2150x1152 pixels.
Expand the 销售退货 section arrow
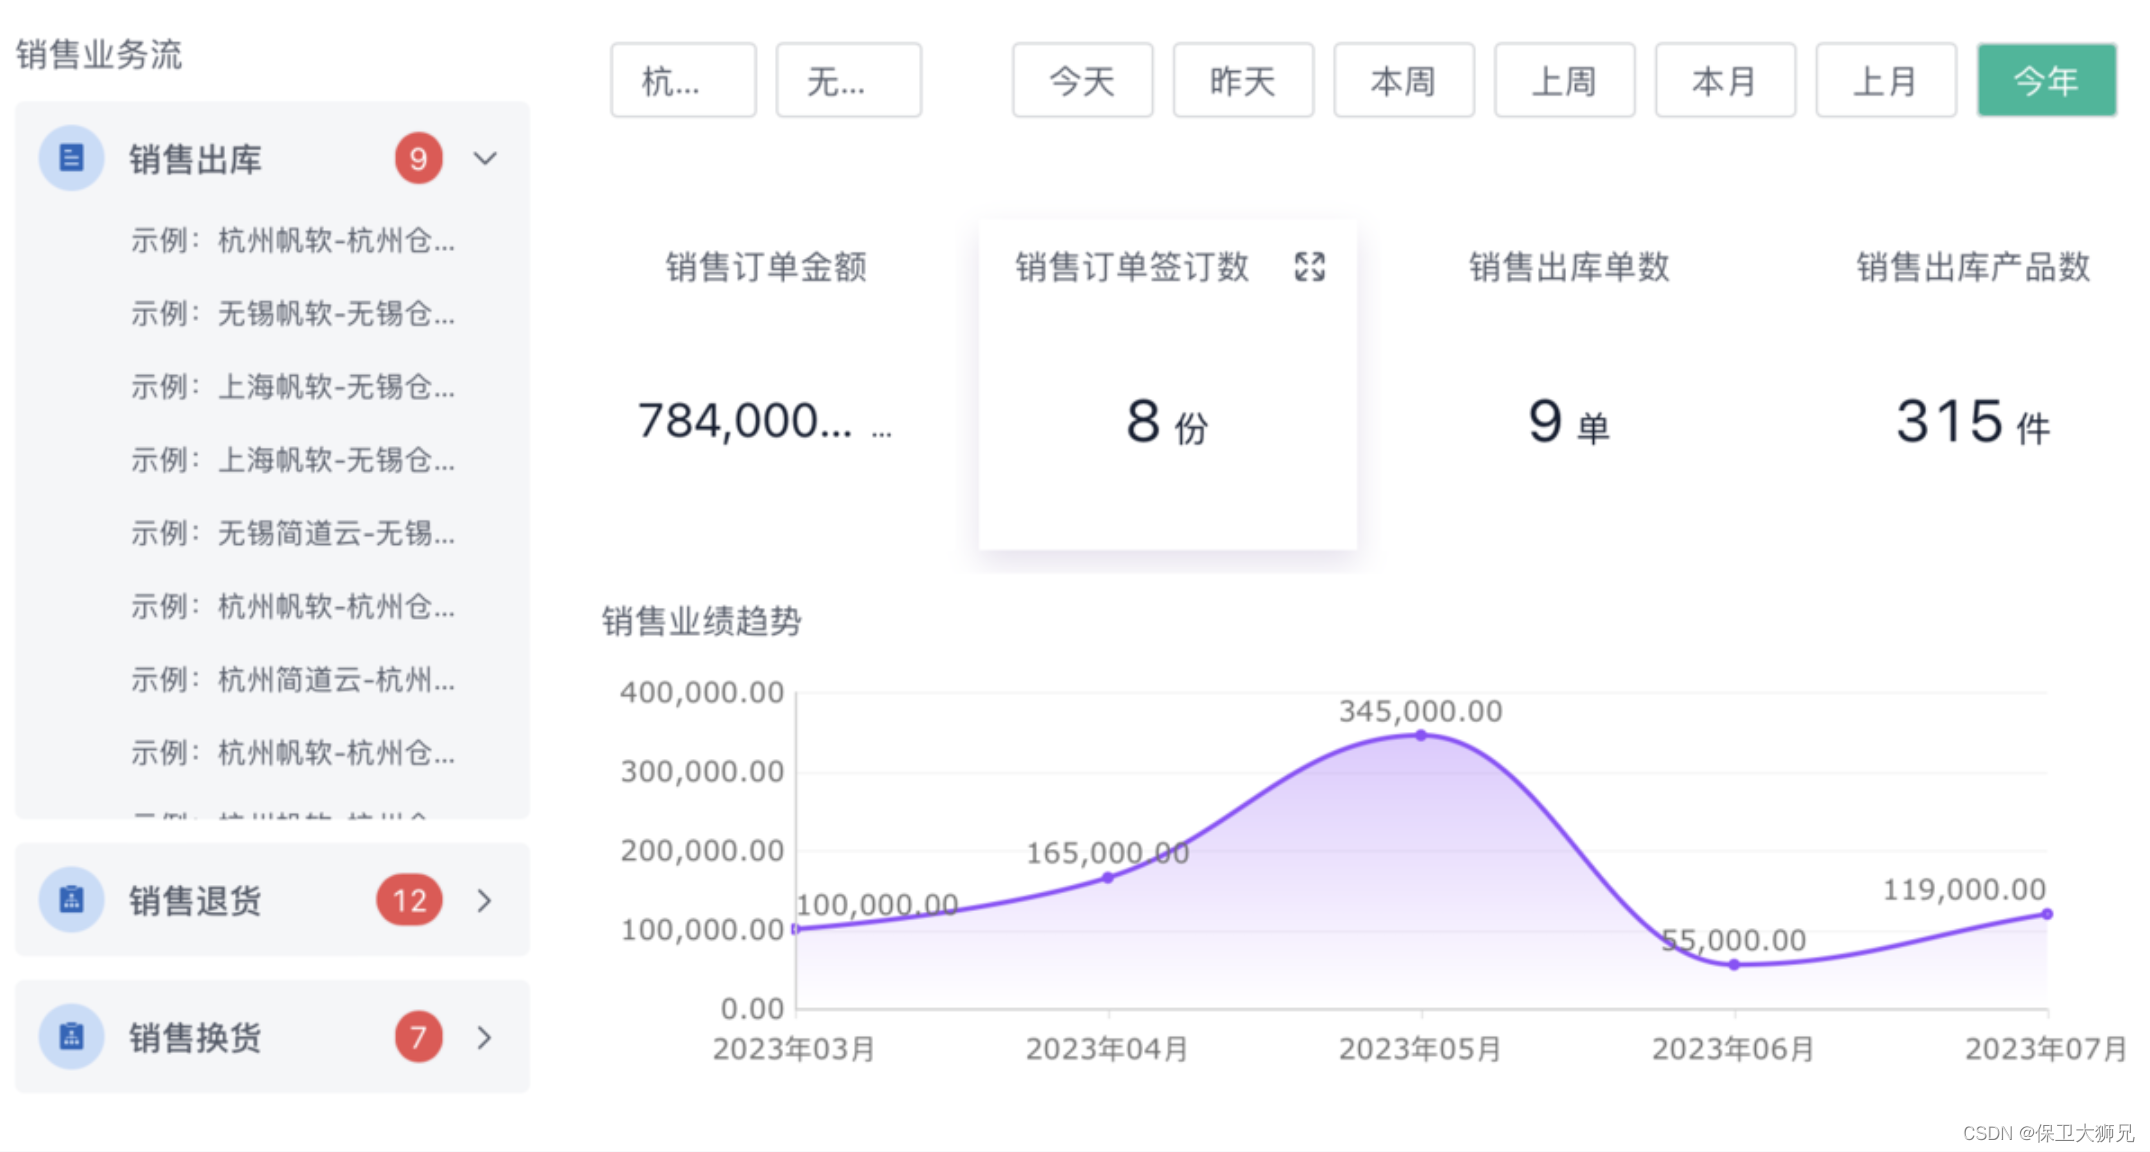(485, 900)
